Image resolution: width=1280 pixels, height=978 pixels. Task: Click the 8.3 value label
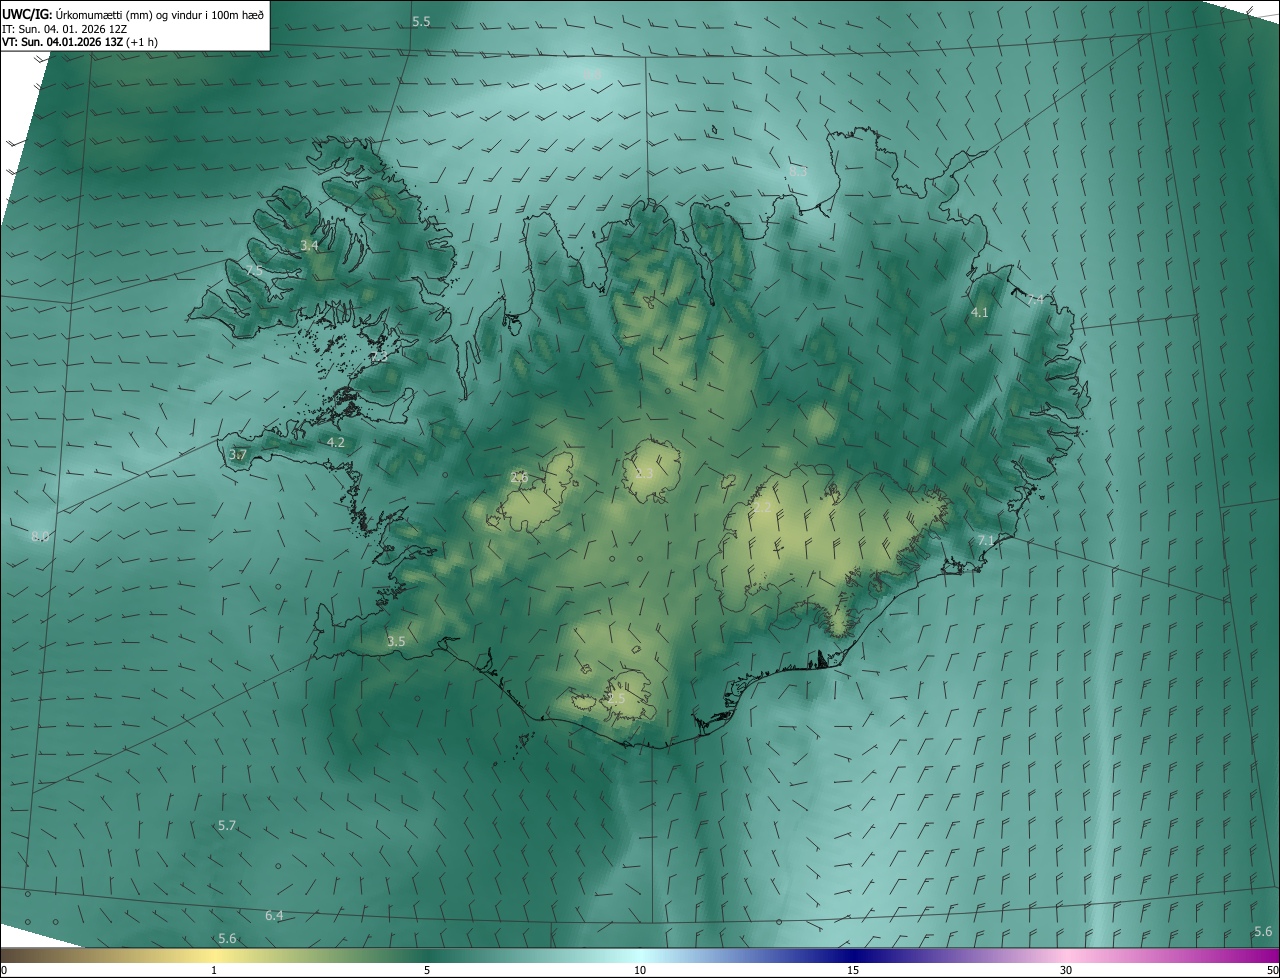(x=798, y=172)
